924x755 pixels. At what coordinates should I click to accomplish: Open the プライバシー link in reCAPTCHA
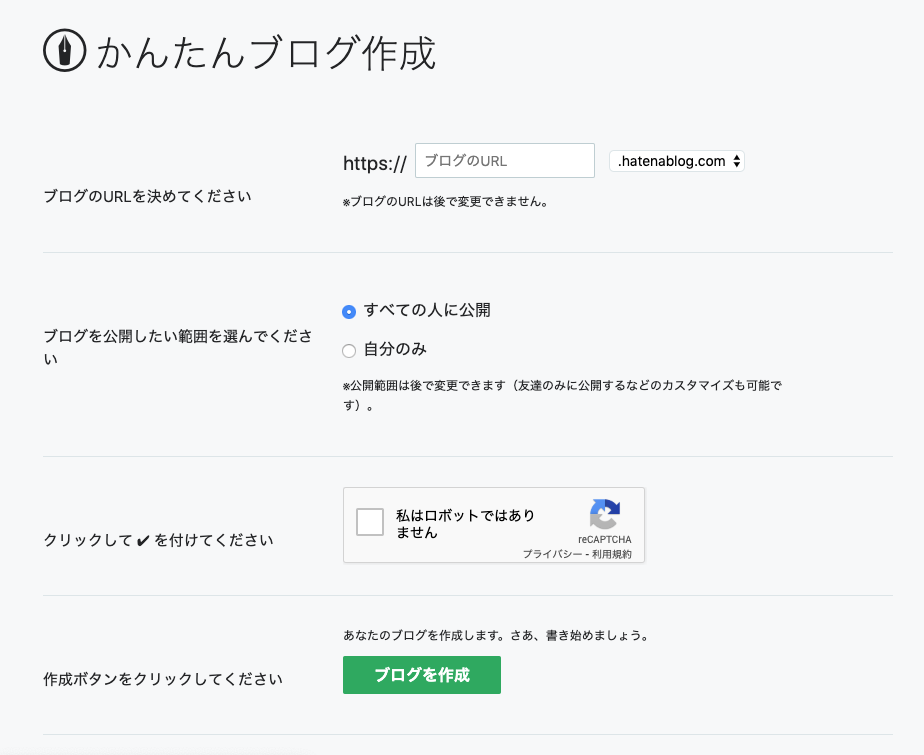(552, 554)
